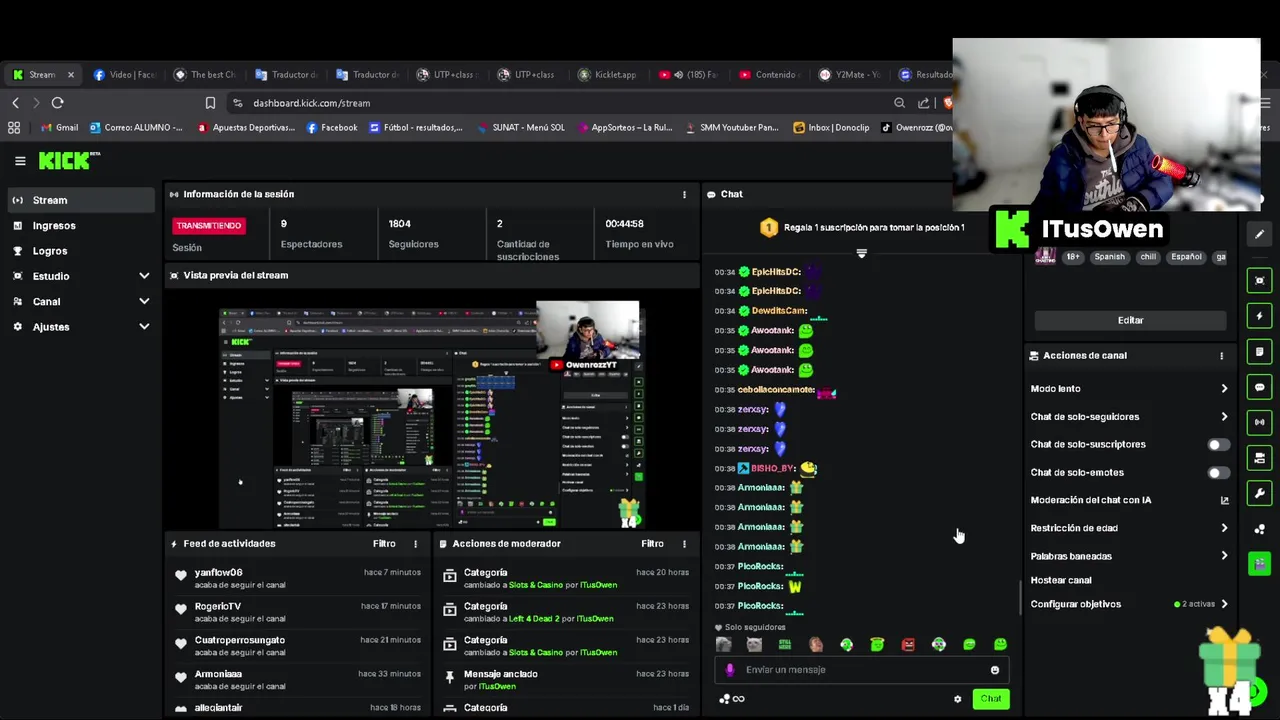
Task: Select Ingresos in left sidebar
Action: coord(80,226)
